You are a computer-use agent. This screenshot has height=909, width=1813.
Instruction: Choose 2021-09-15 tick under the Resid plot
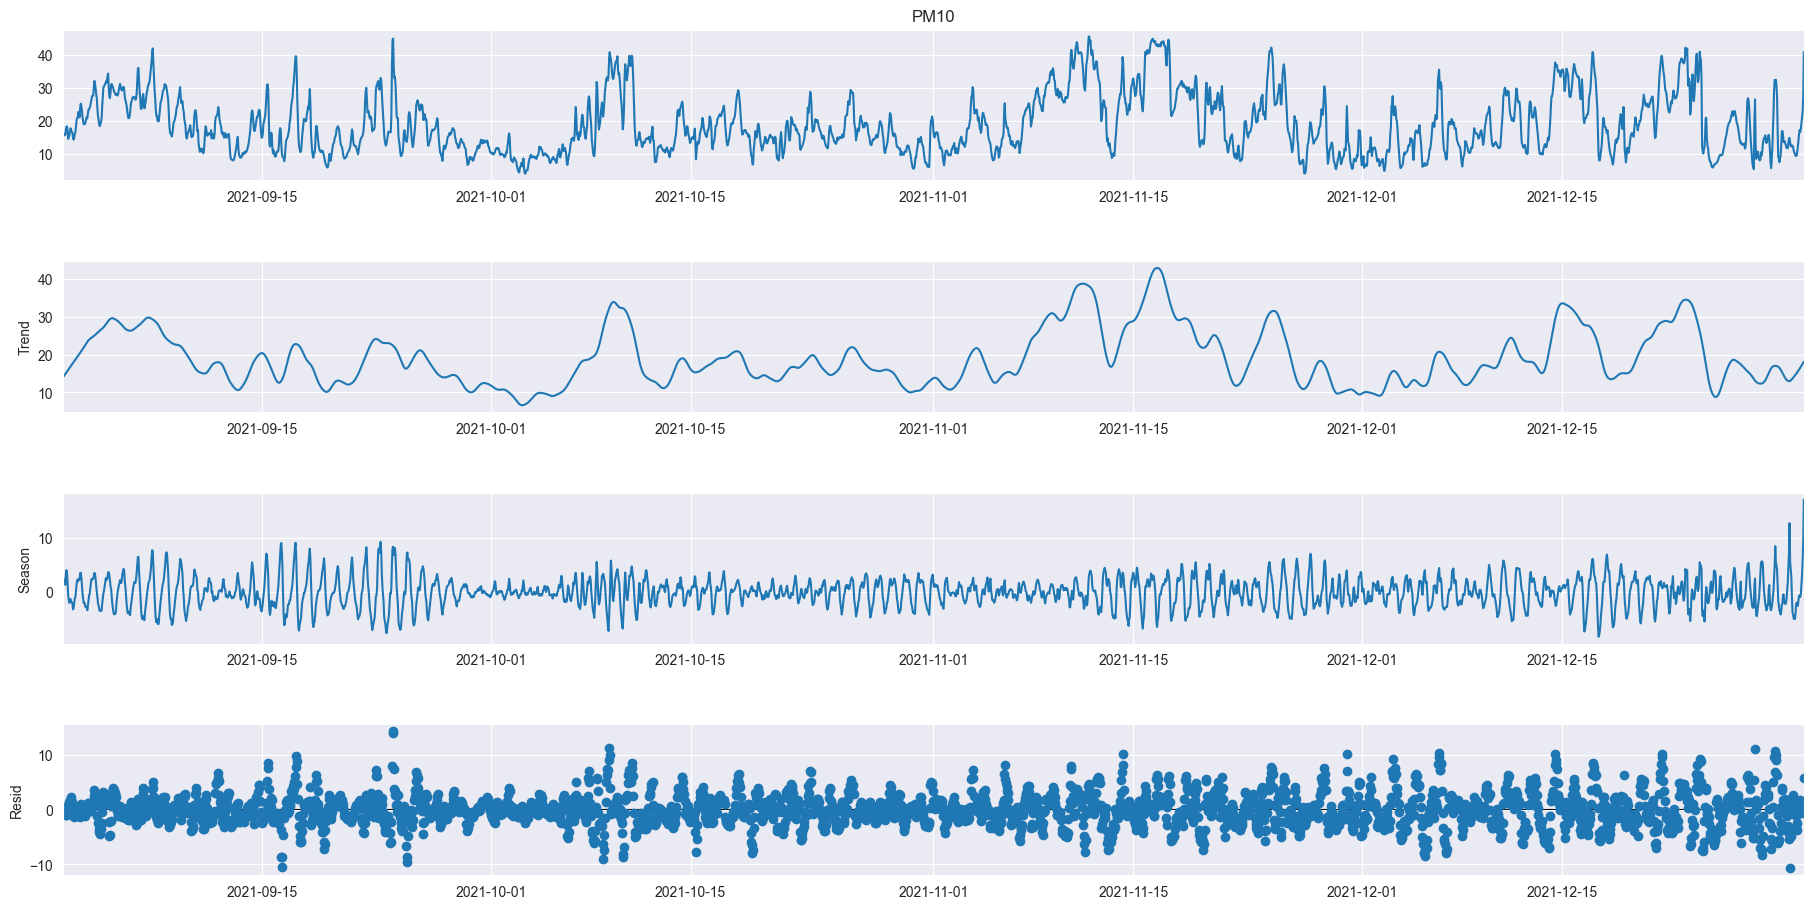pyautogui.click(x=262, y=892)
